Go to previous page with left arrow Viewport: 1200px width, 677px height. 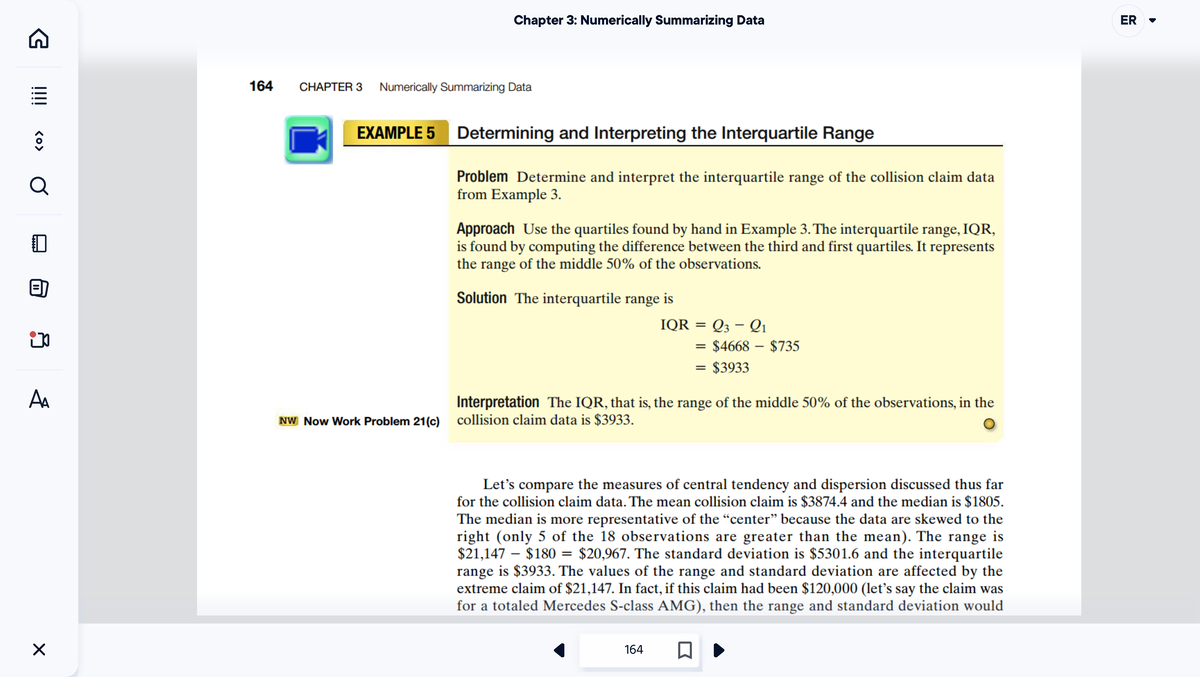561,650
